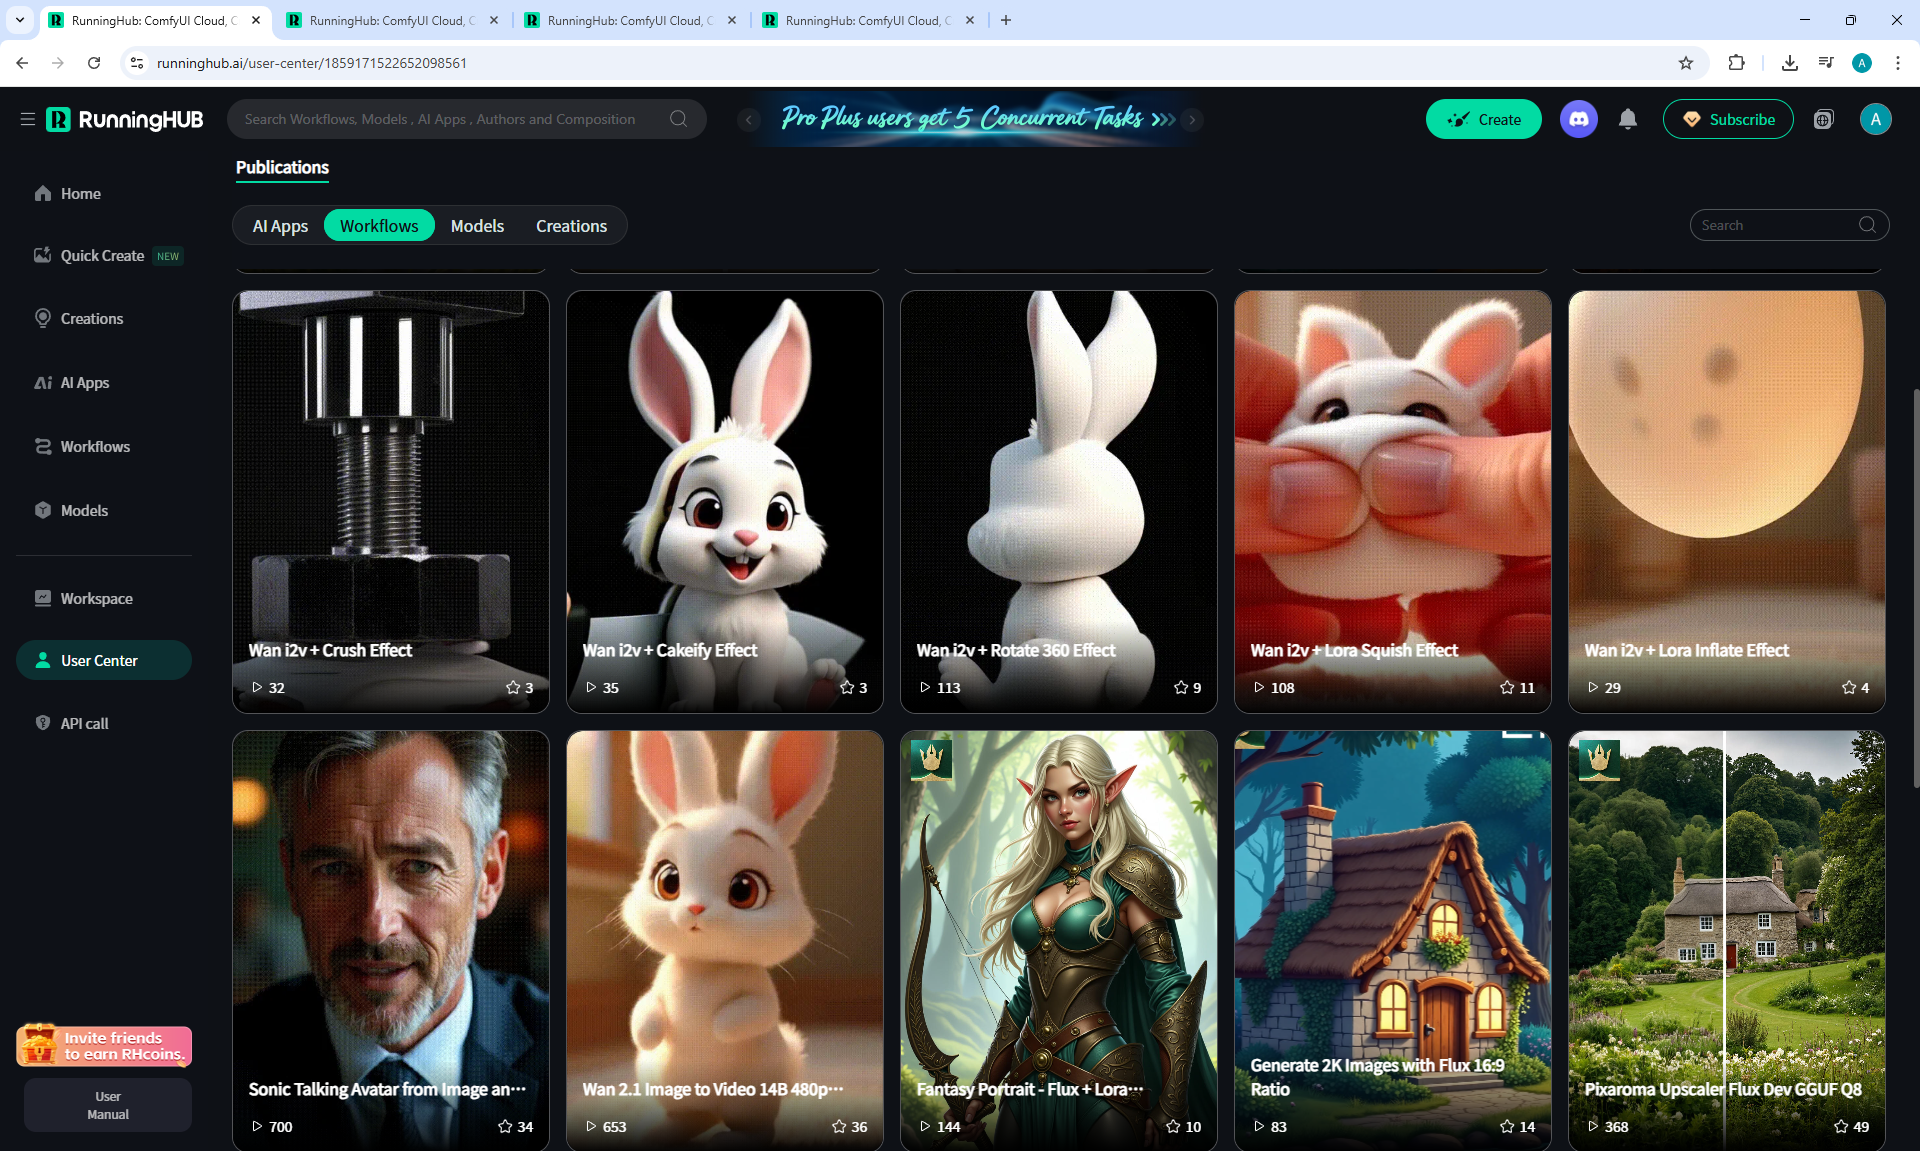Switch to the AI Apps tab

click(x=280, y=226)
